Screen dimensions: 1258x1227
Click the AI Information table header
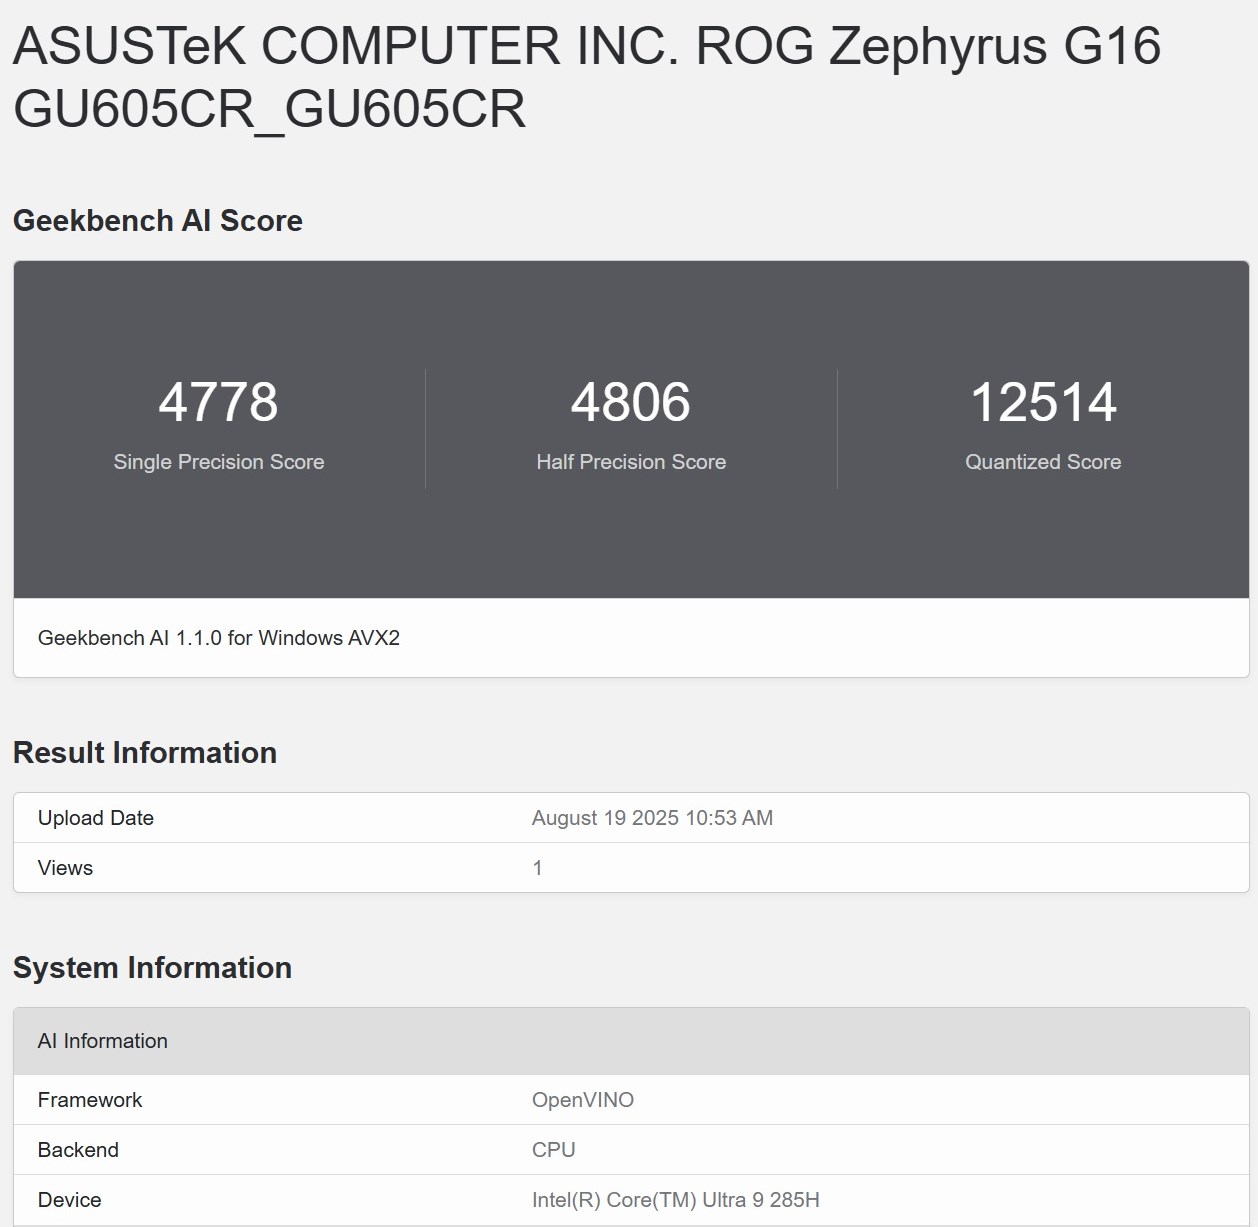pos(102,1041)
